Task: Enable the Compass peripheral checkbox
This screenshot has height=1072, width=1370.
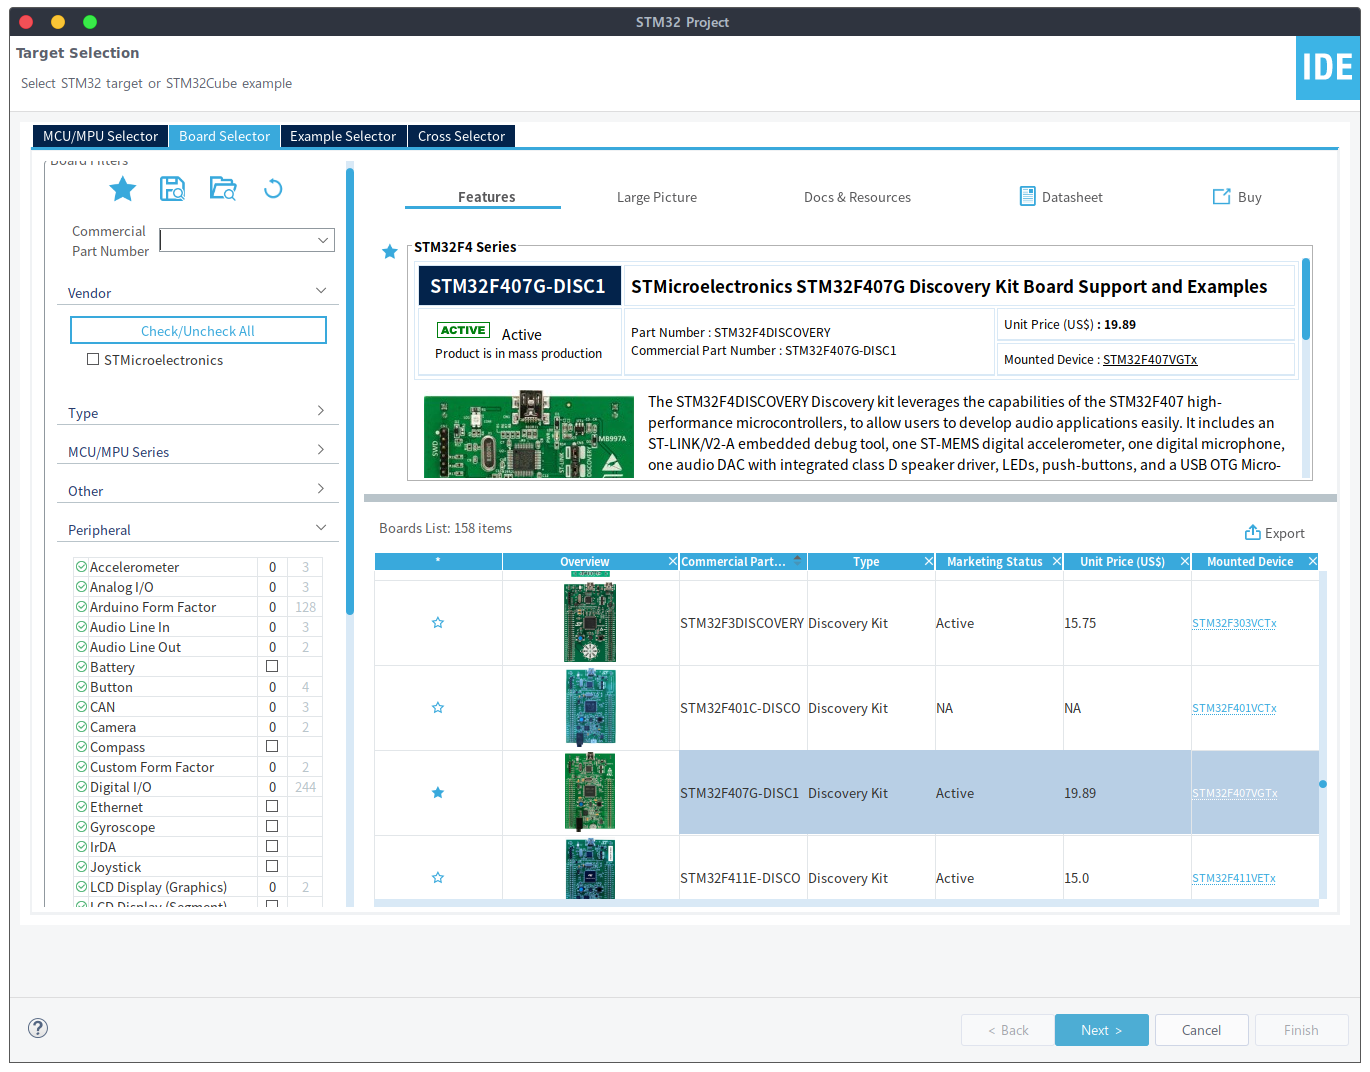Action: coord(272,746)
